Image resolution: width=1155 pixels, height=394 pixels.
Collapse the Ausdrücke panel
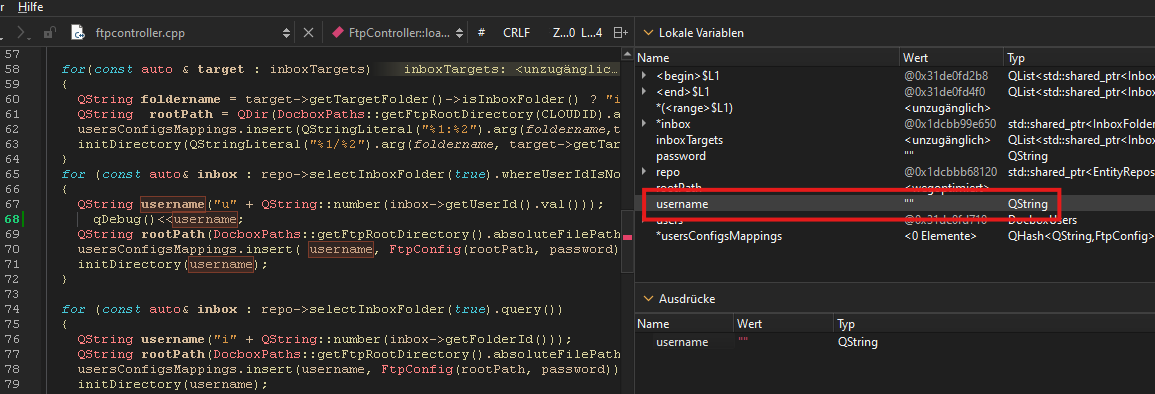[647, 299]
